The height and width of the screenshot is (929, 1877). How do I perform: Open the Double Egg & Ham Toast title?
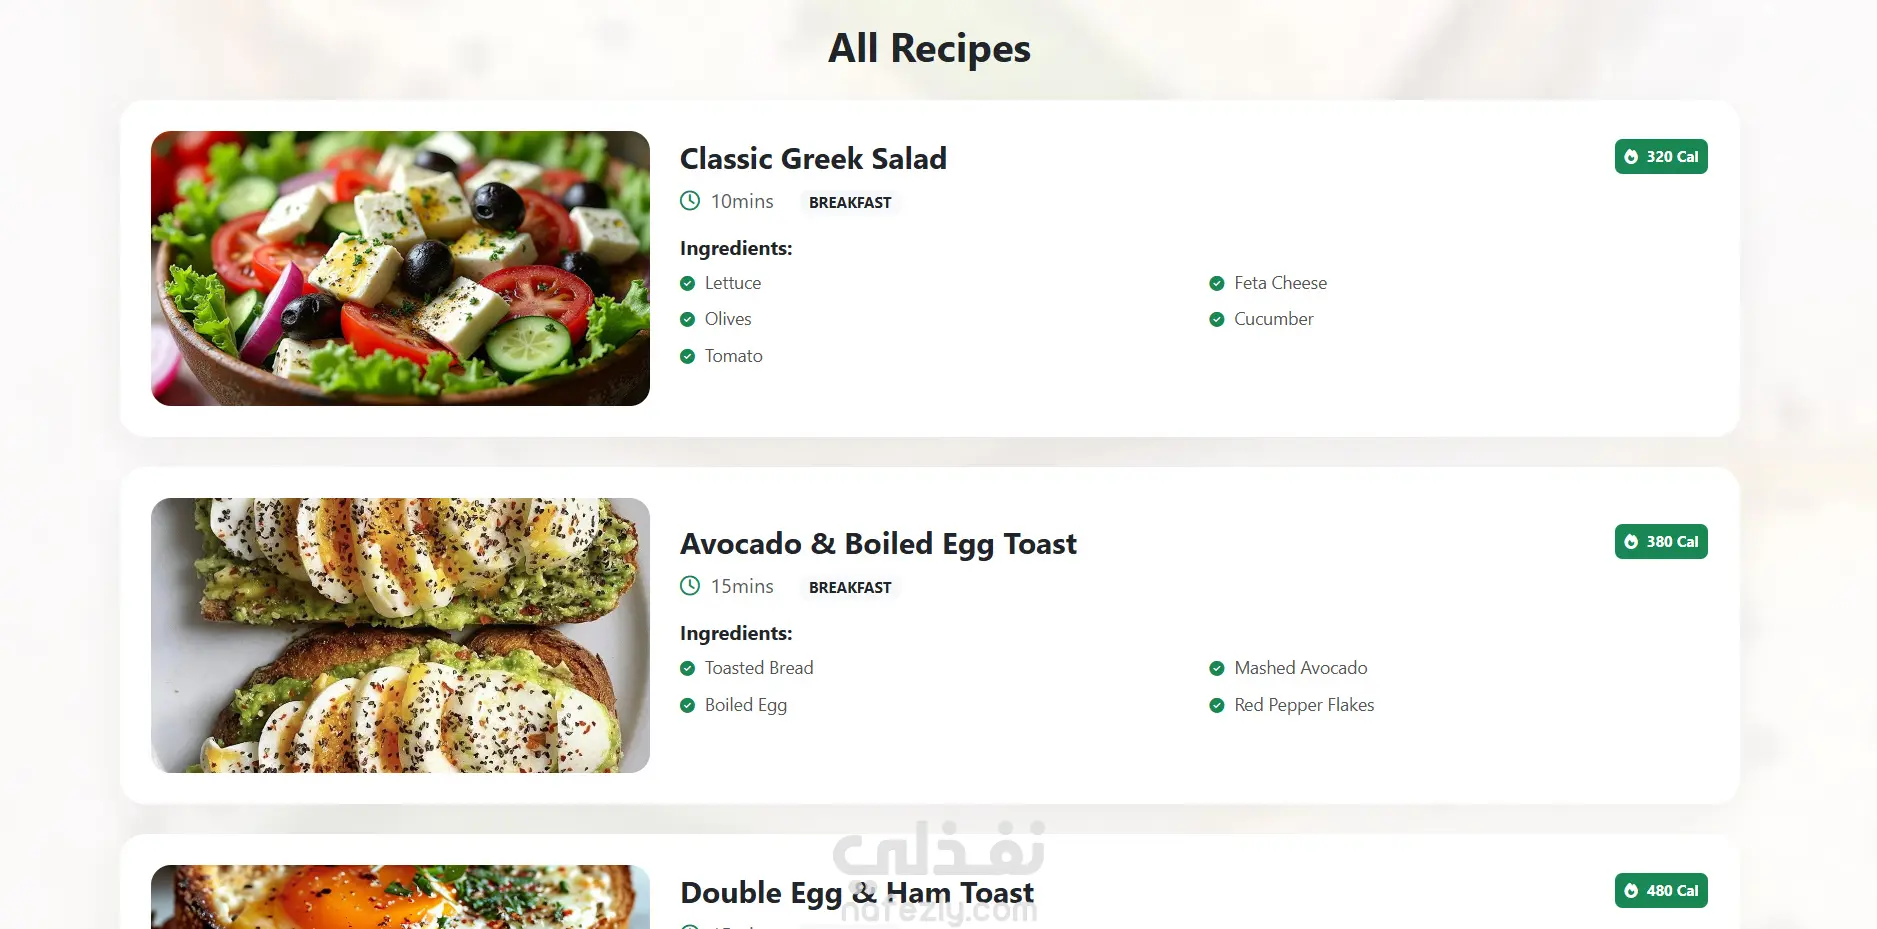[857, 892]
